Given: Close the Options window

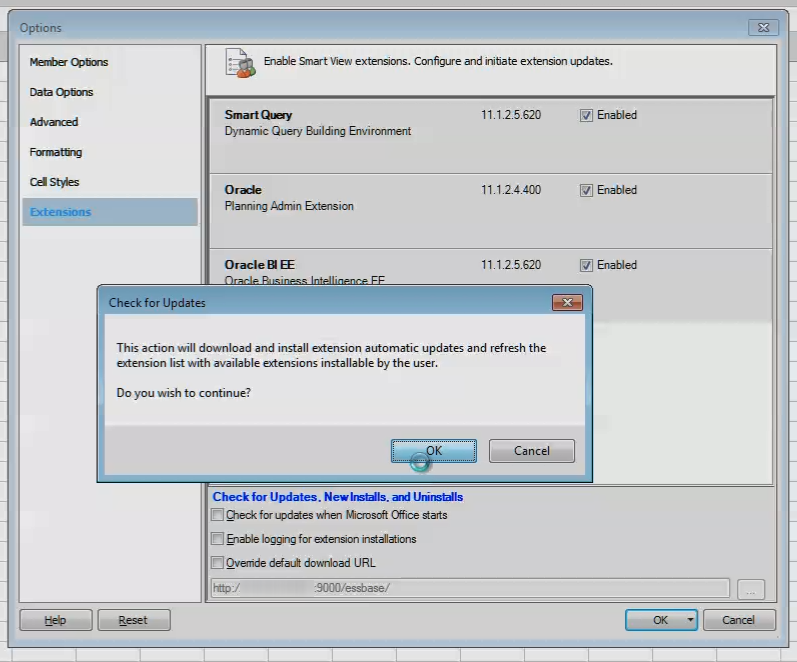Looking at the screenshot, I should [x=763, y=27].
